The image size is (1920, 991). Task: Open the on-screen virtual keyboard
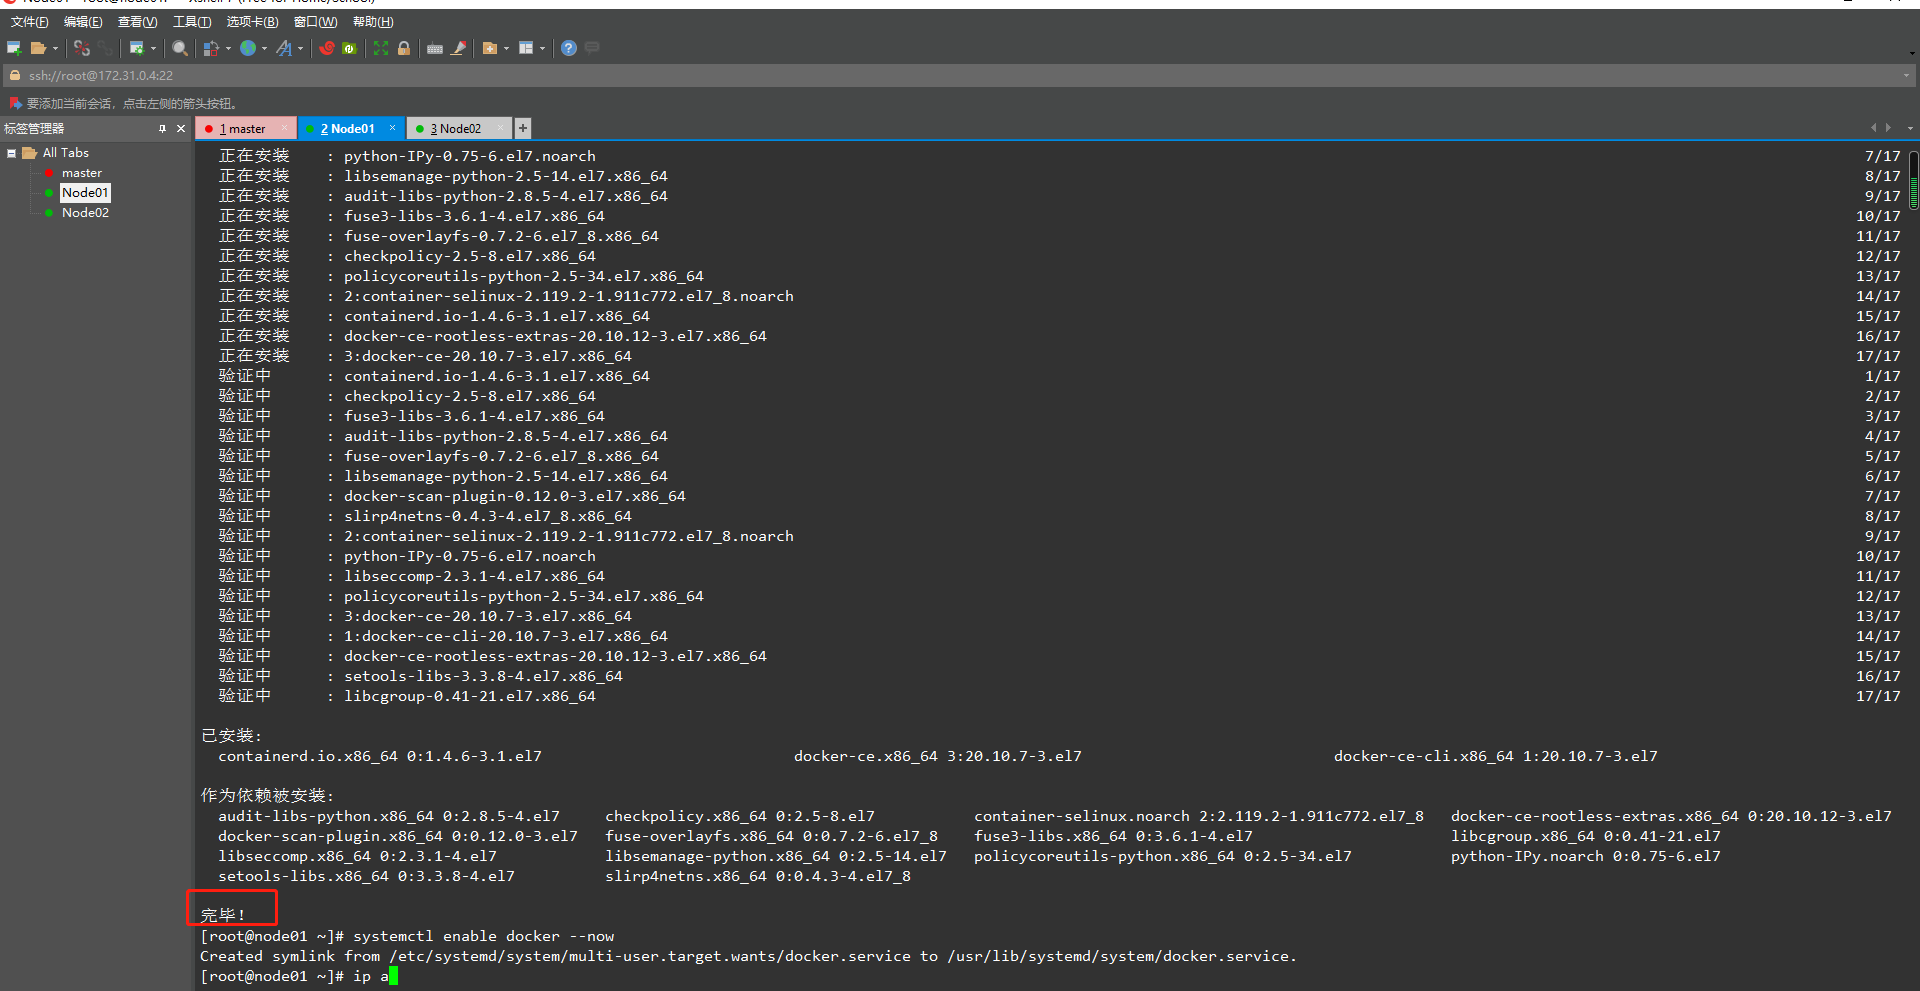click(x=434, y=47)
